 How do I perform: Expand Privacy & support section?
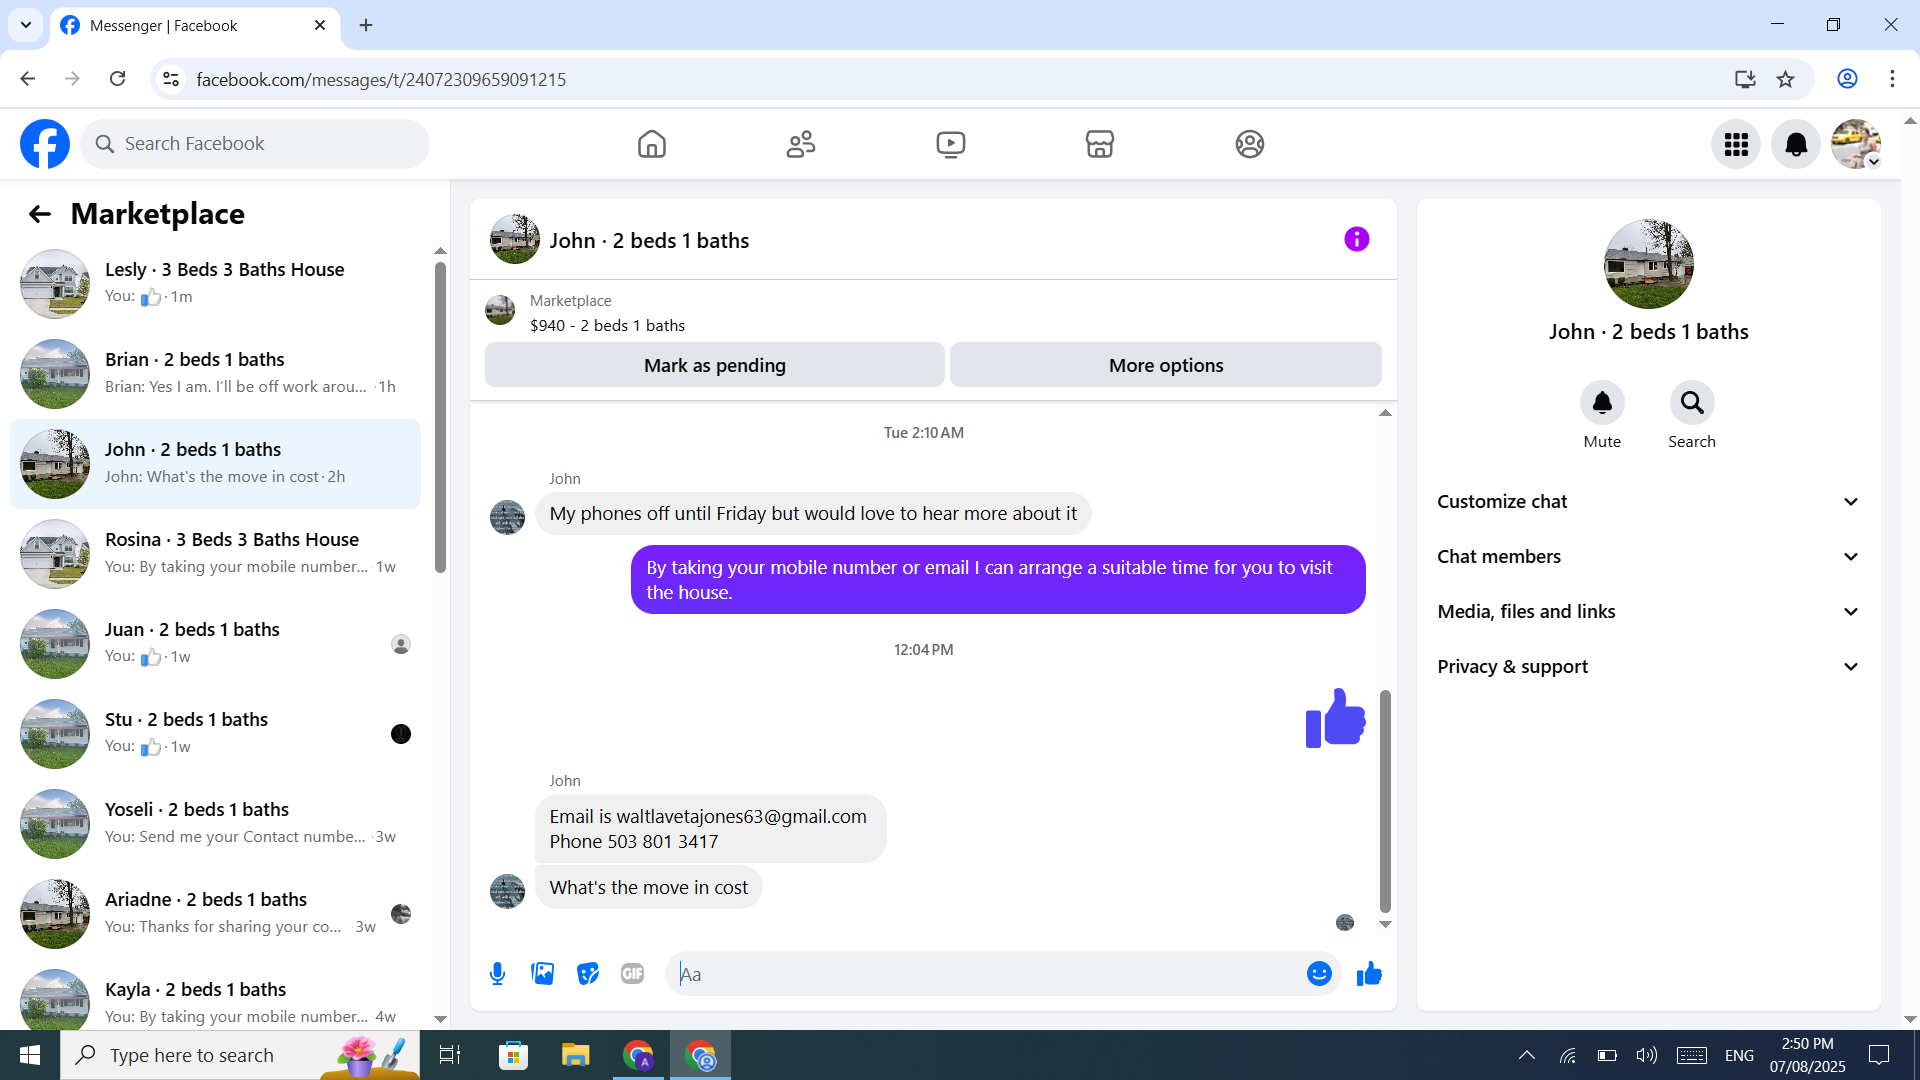[x=1648, y=667]
